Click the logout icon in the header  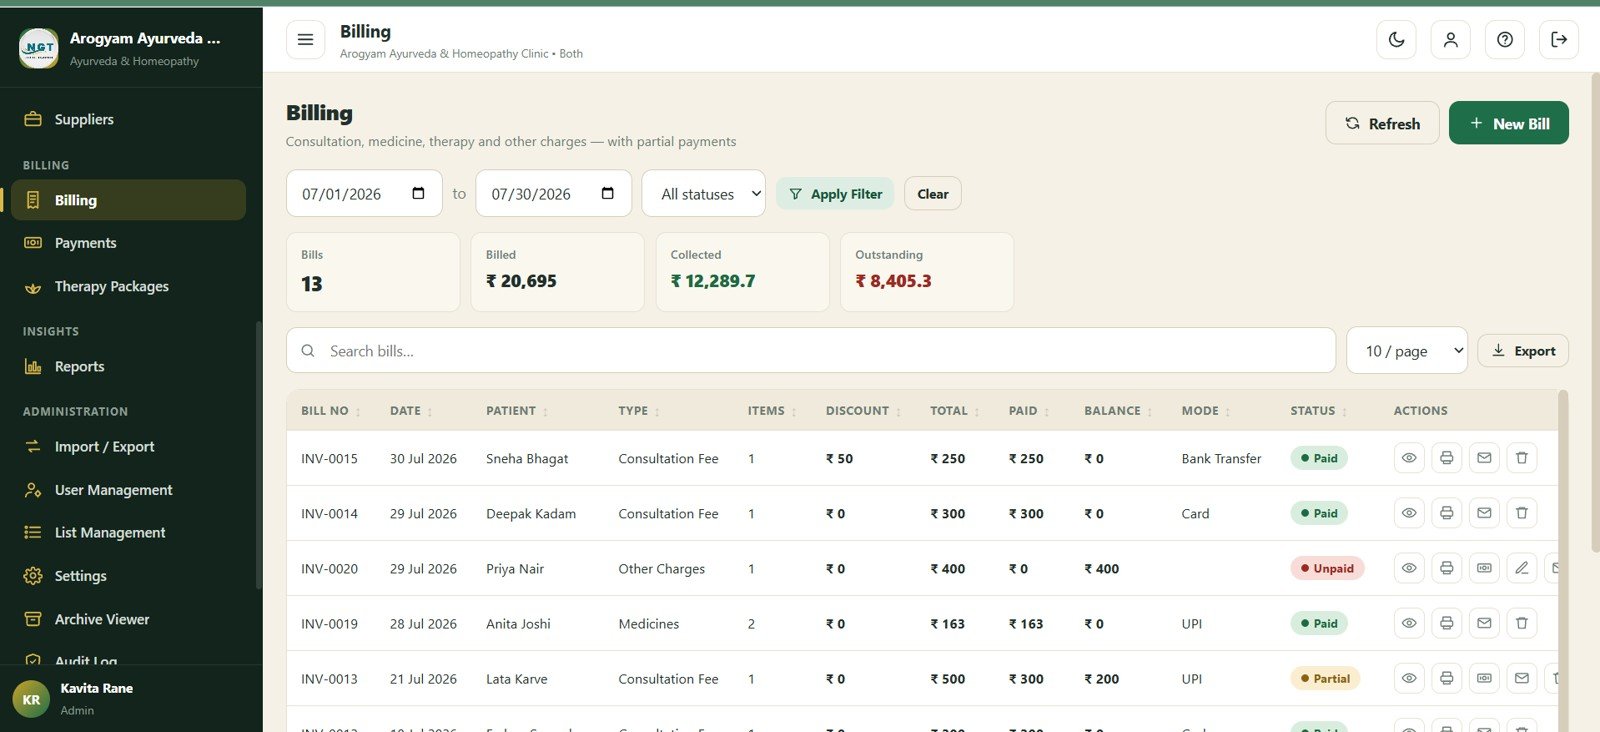pos(1559,40)
